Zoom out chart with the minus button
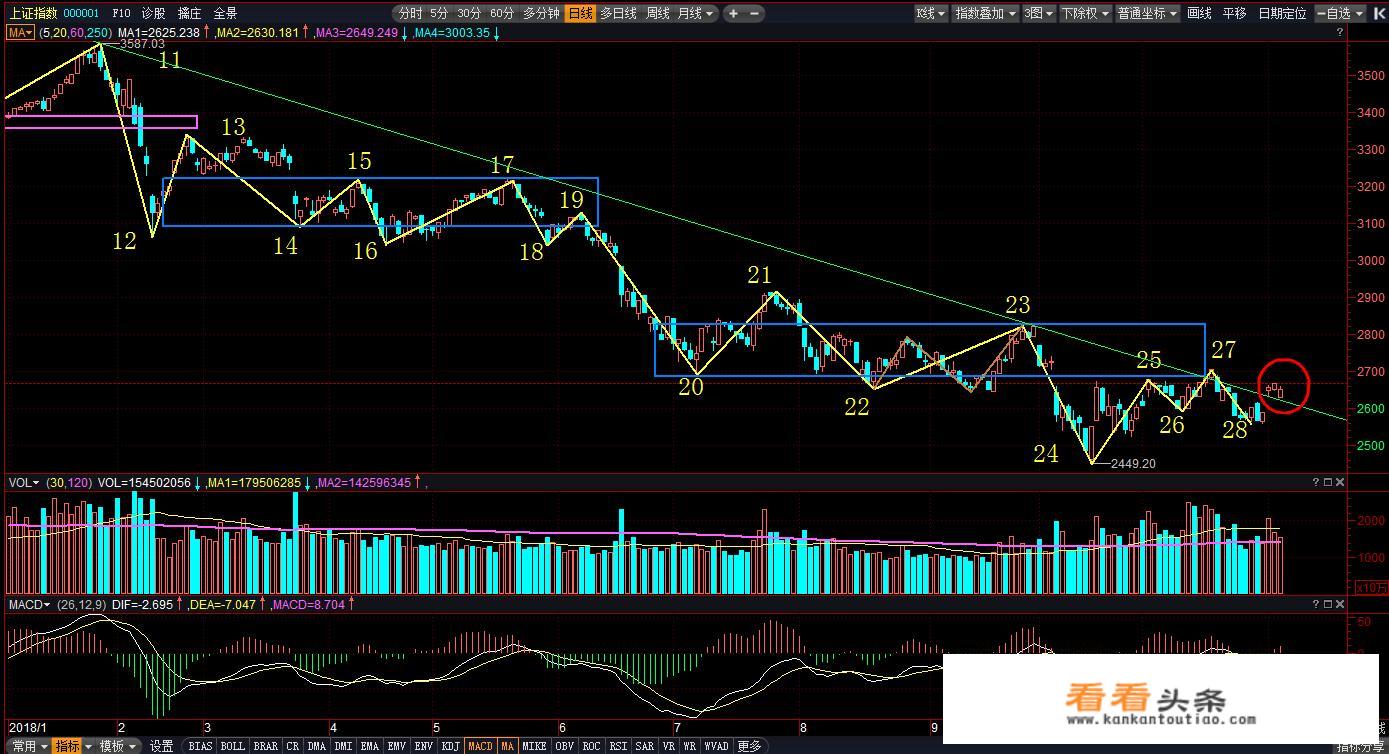Screen dimensions: 1389x754 point(754,14)
